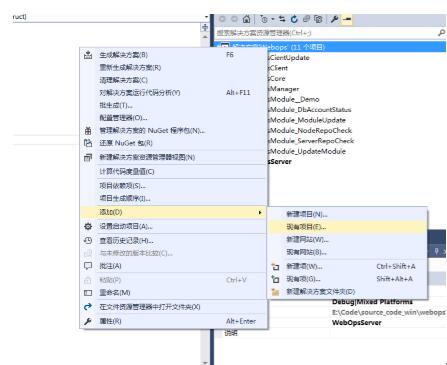Click the search magnifier icon in Solution Explorer
This screenshot has height=365, width=447.
441,33
